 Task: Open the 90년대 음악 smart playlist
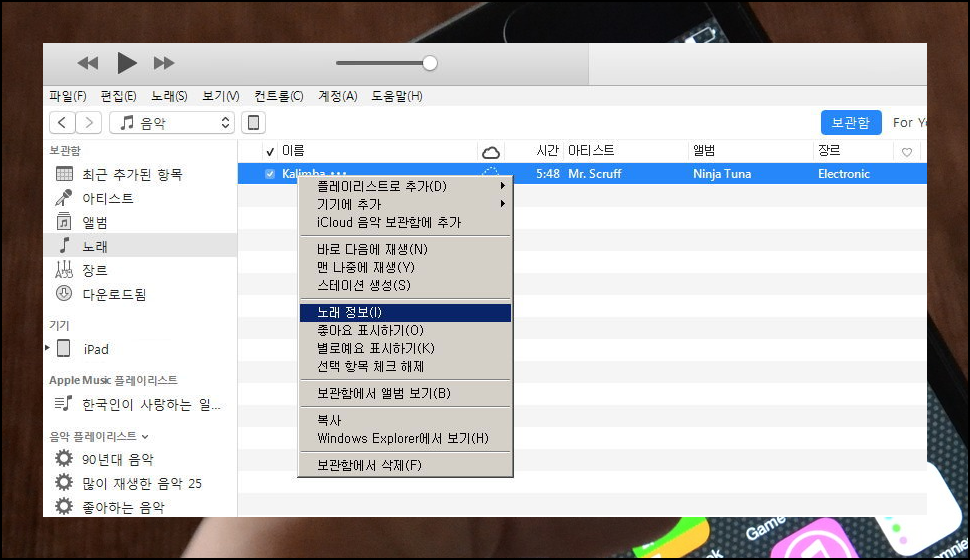click(140, 459)
